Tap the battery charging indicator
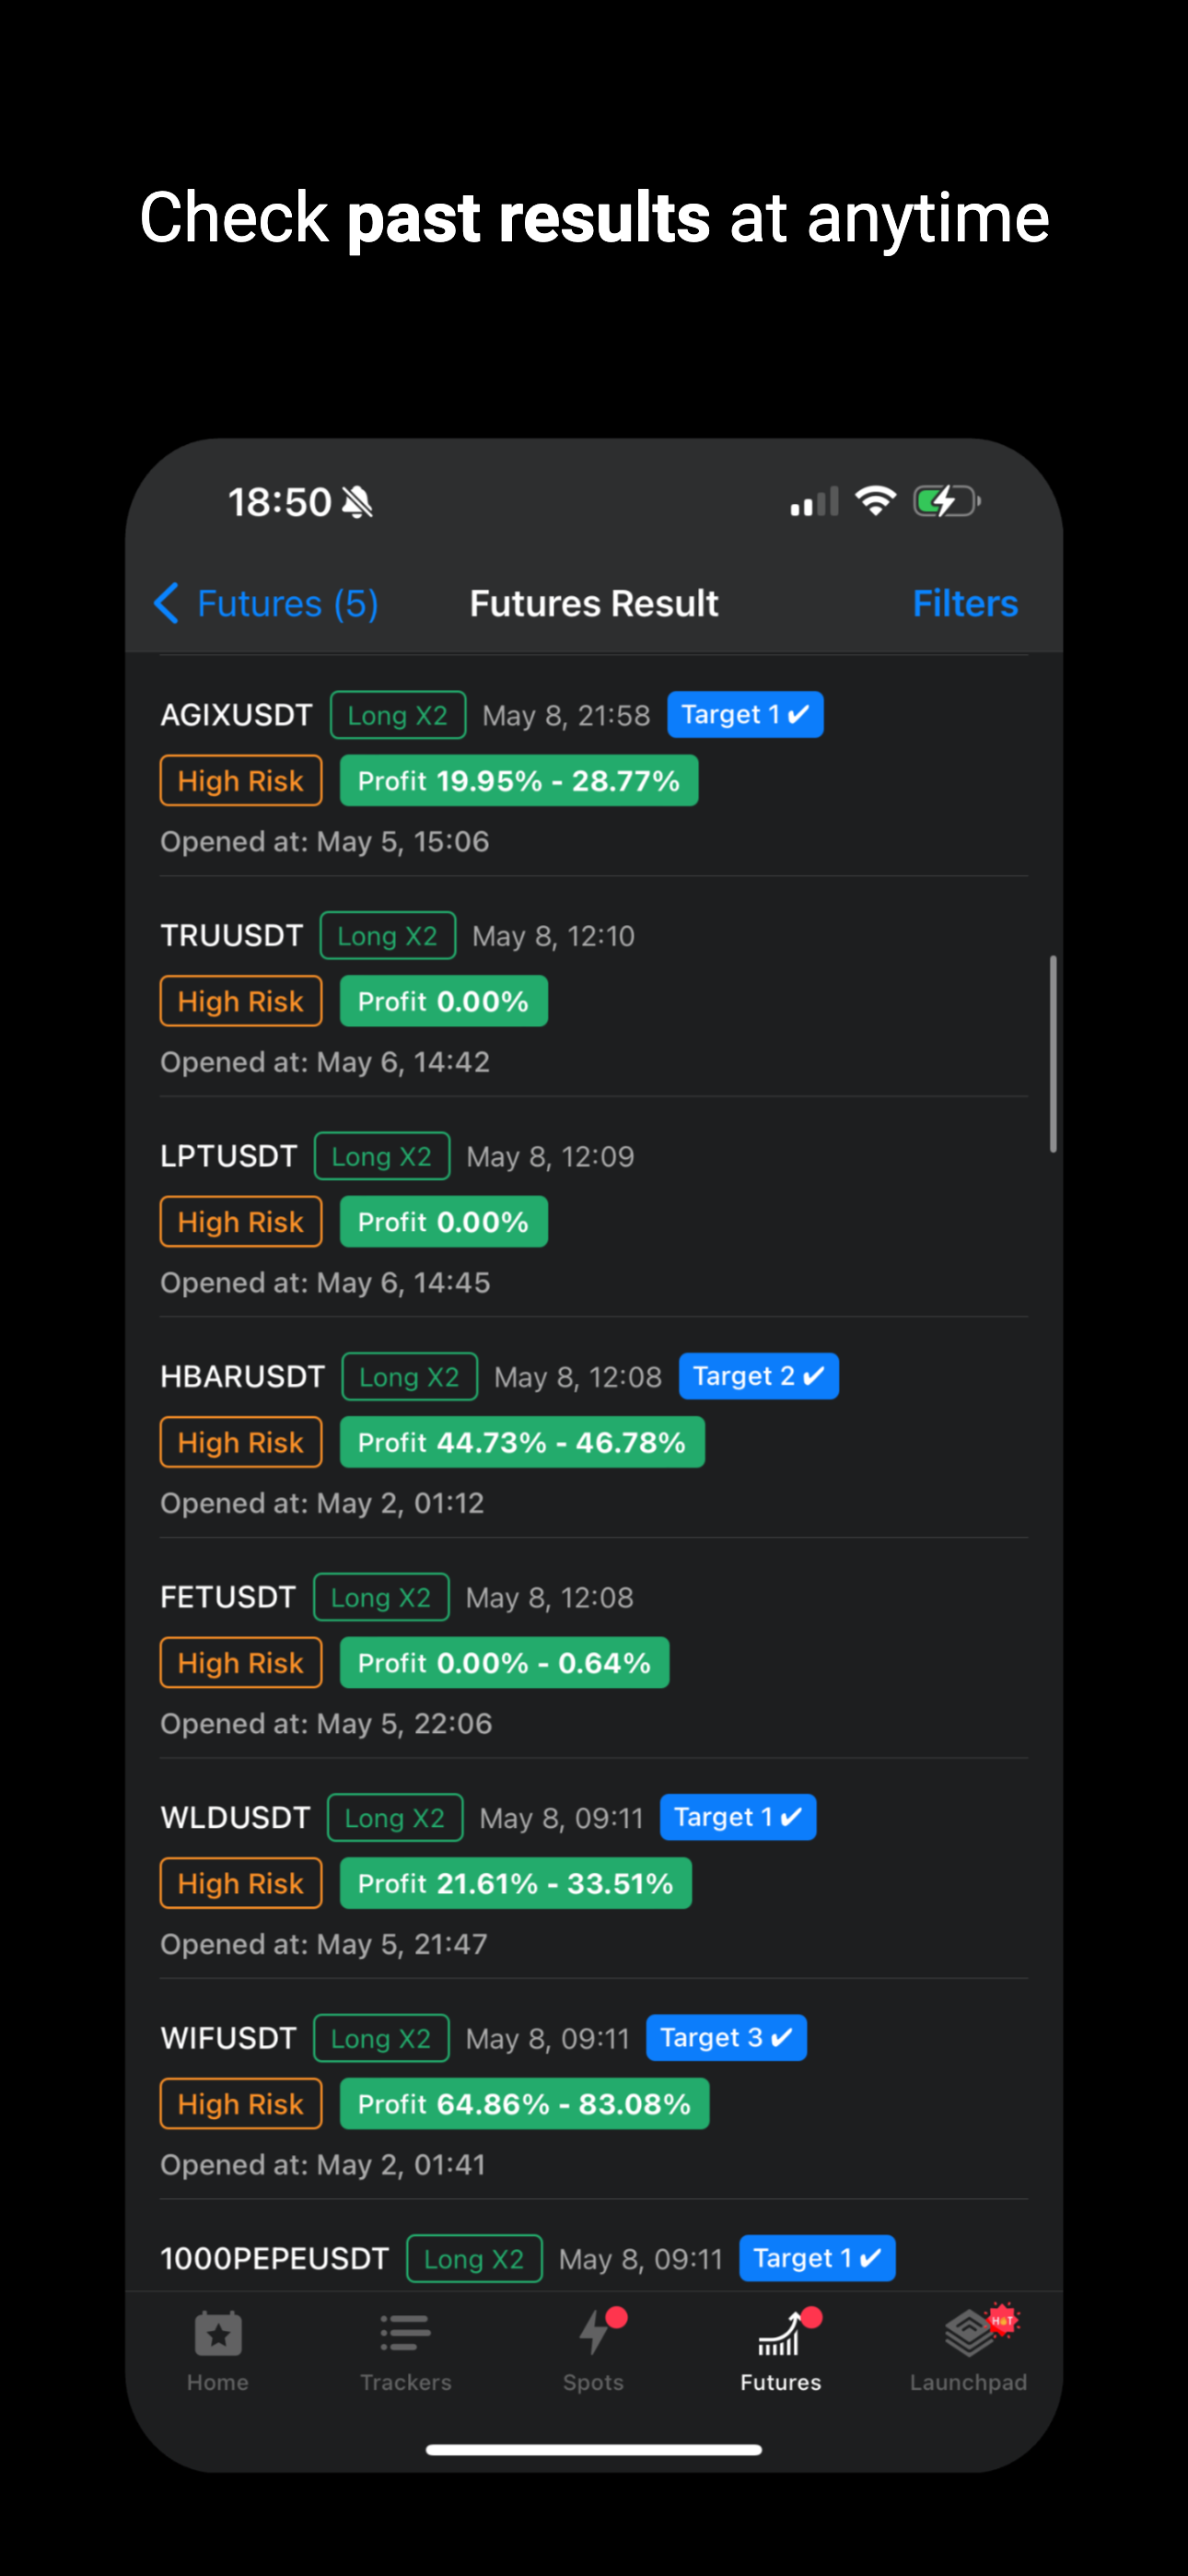This screenshot has height=2576, width=1188. (946, 501)
